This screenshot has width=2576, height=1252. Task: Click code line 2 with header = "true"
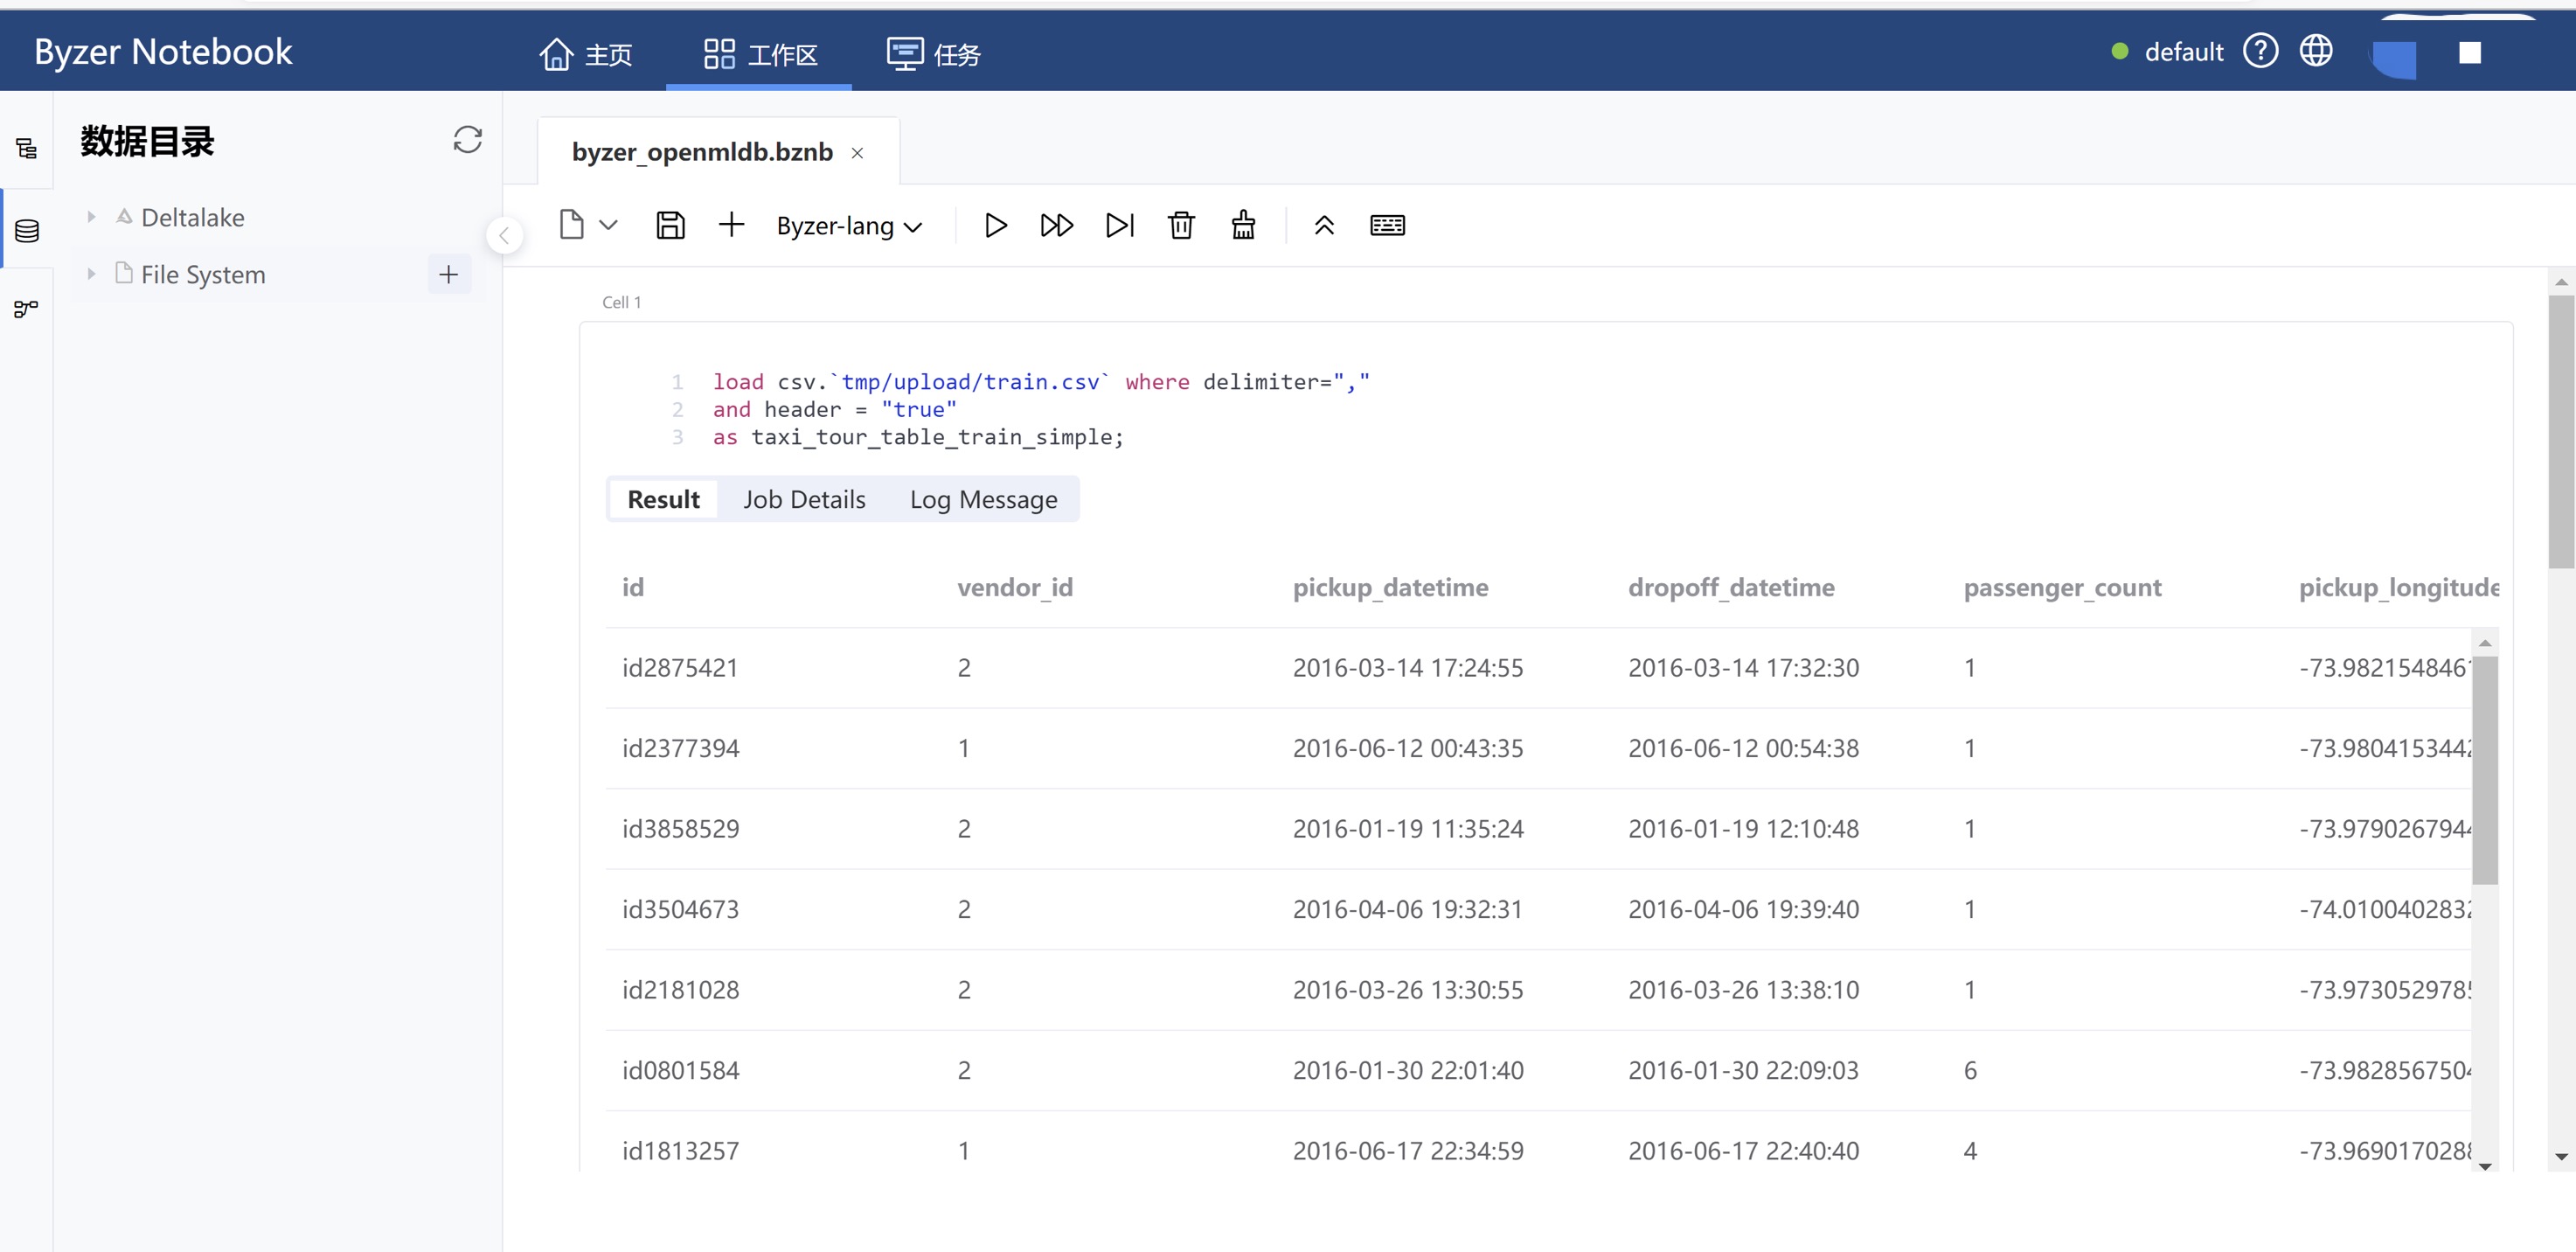(x=834, y=409)
